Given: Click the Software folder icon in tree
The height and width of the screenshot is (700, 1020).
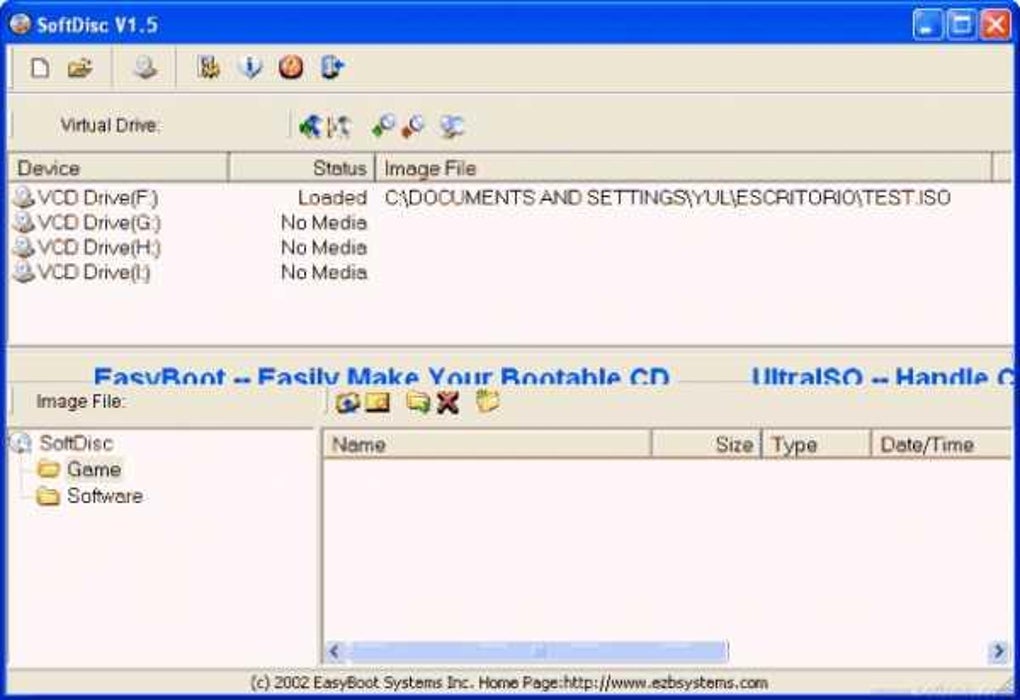Looking at the screenshot, I should pyautogui.click(x=48, y=496).
